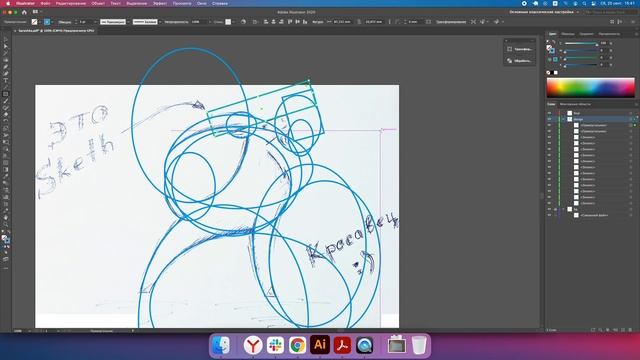This screenshot has width=640, height=360.
Task: Click the Трансфор... panel button
Action: point(519,49)
